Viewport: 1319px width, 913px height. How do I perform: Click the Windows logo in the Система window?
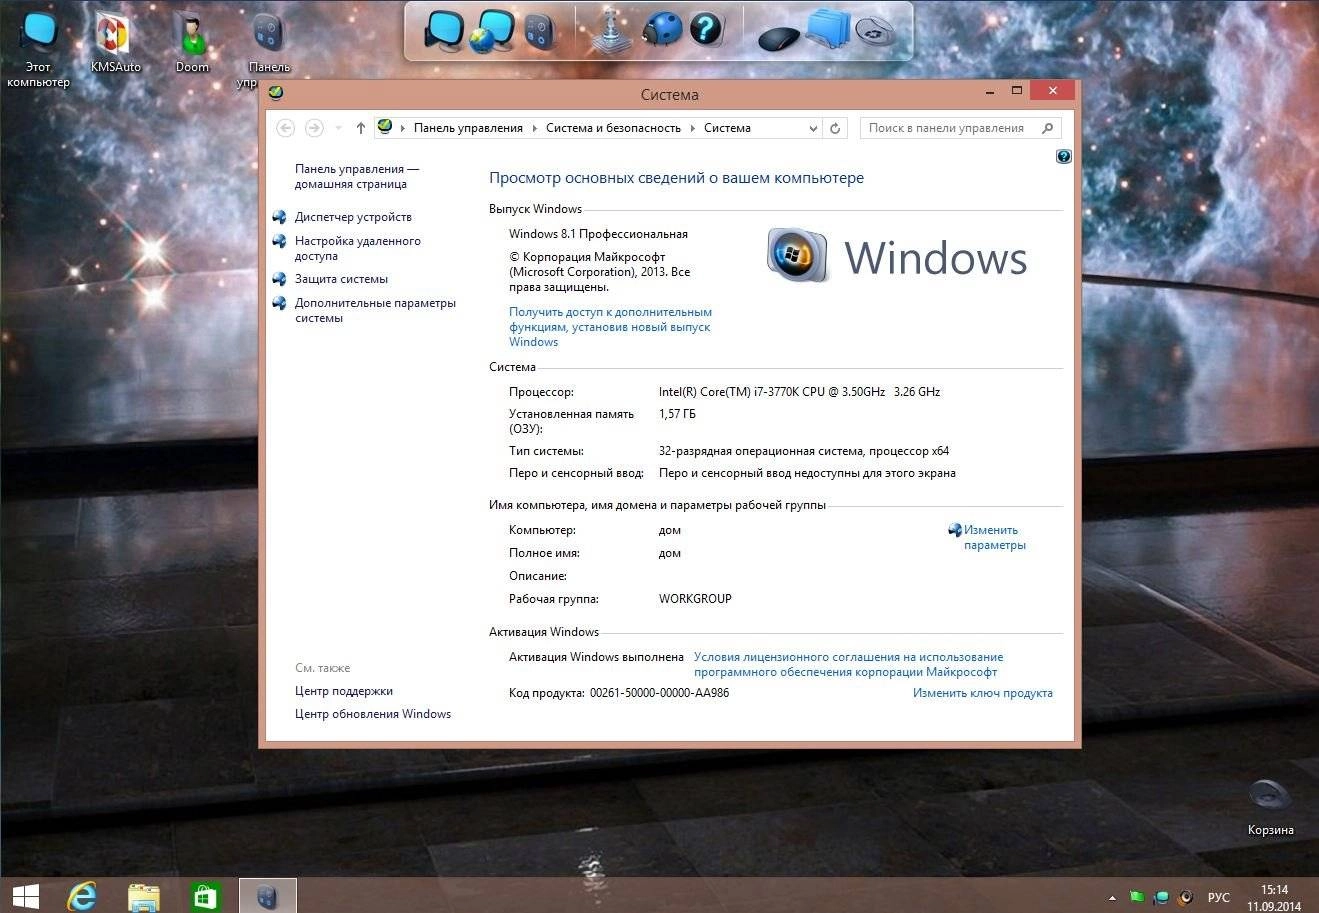[x=897, y=256]
